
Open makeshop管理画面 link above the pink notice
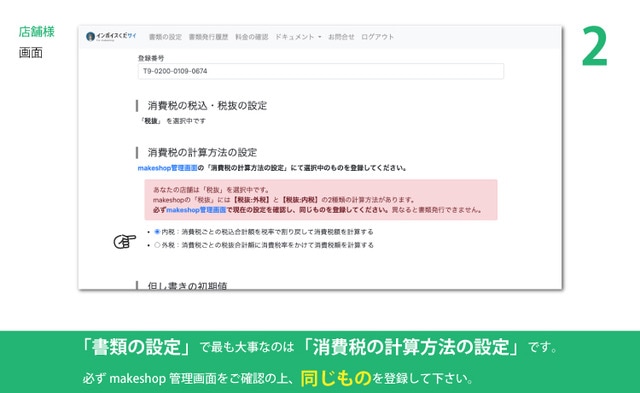[167, 168]
